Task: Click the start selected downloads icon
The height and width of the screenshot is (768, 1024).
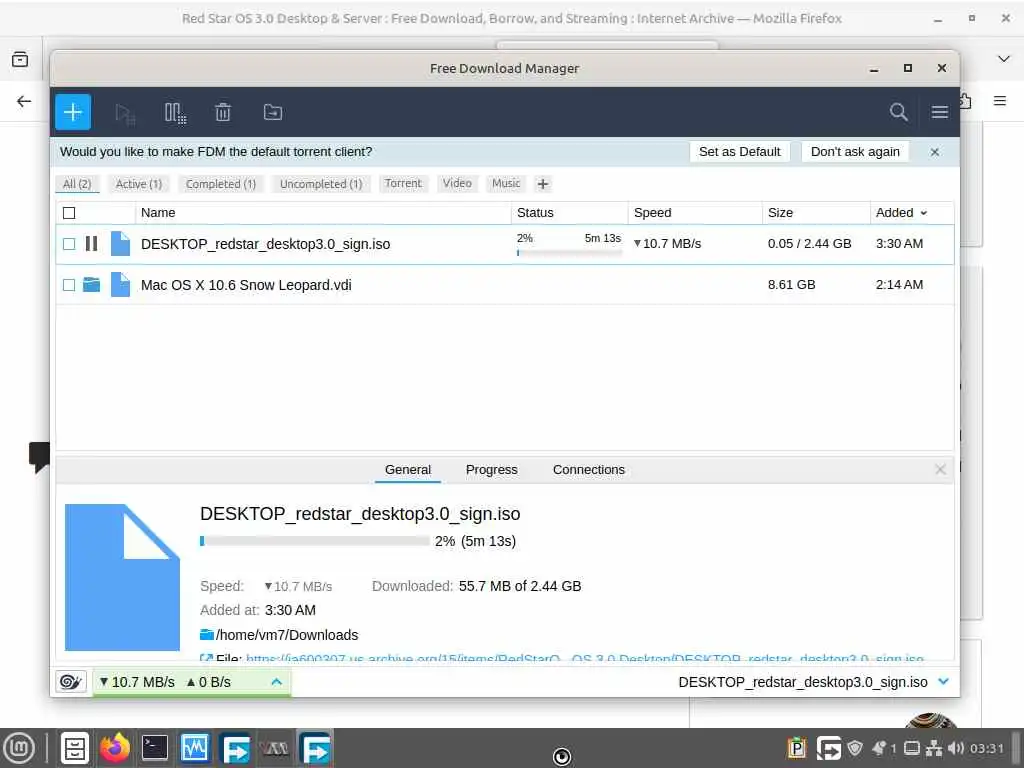Action: click(125, 113)
